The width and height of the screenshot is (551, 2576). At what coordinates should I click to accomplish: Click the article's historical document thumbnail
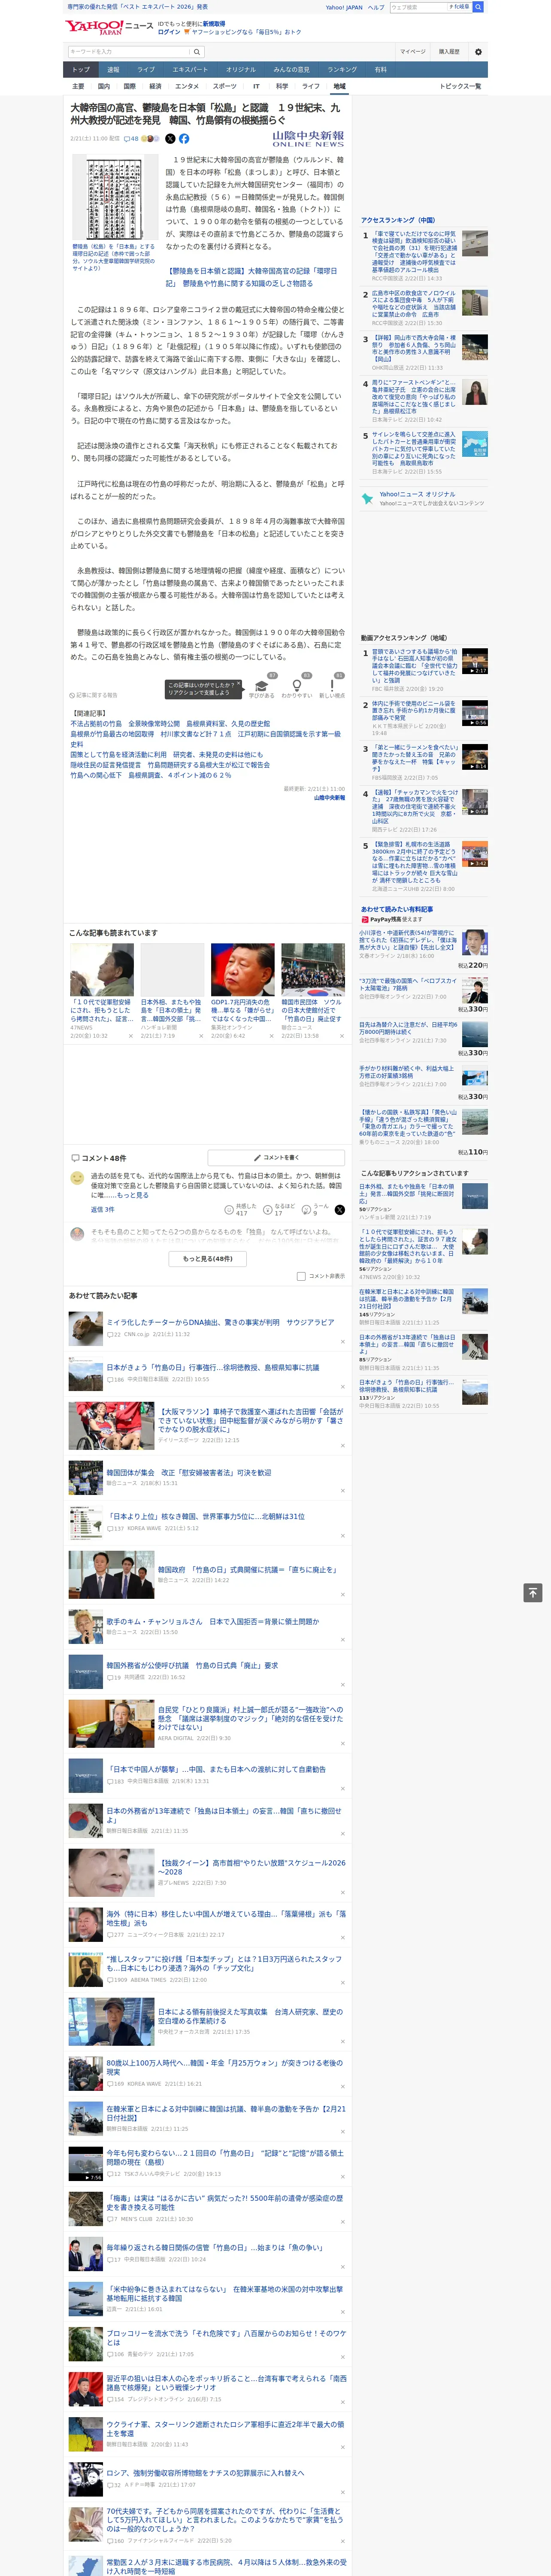[114, 196]
